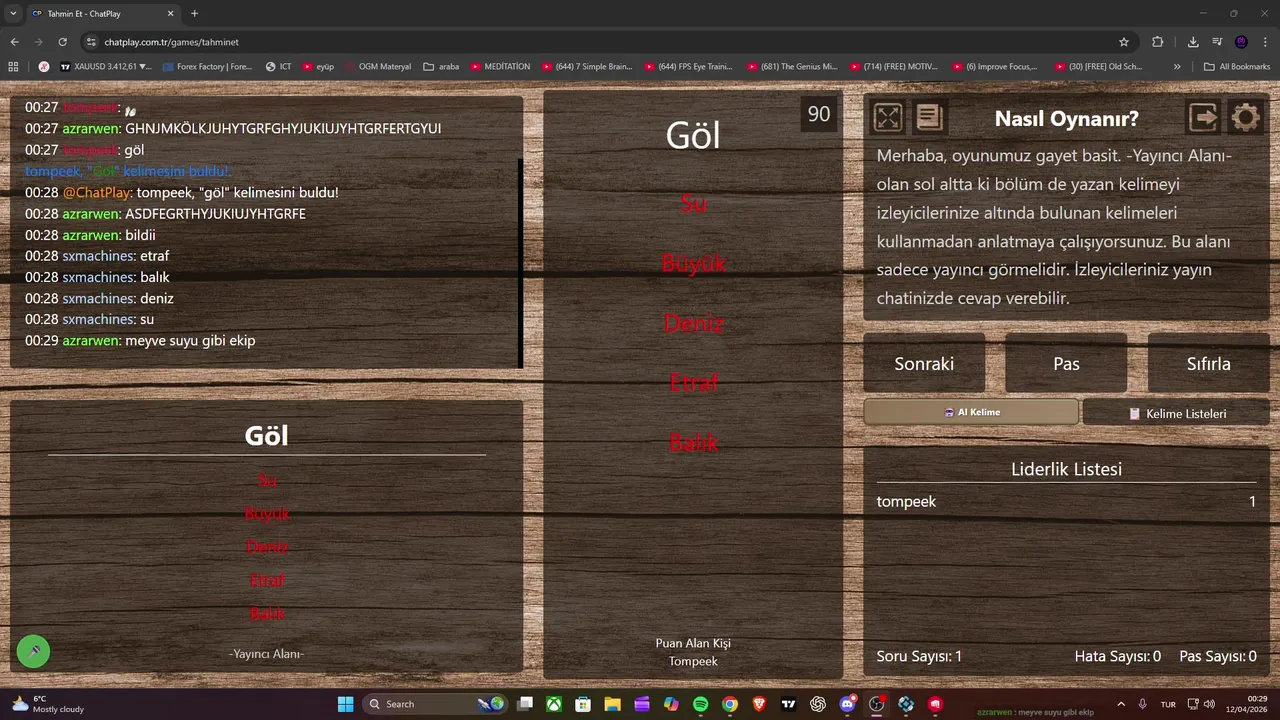
Task: Open Google Chrome taskbar icon
Action: coord(730,704)
